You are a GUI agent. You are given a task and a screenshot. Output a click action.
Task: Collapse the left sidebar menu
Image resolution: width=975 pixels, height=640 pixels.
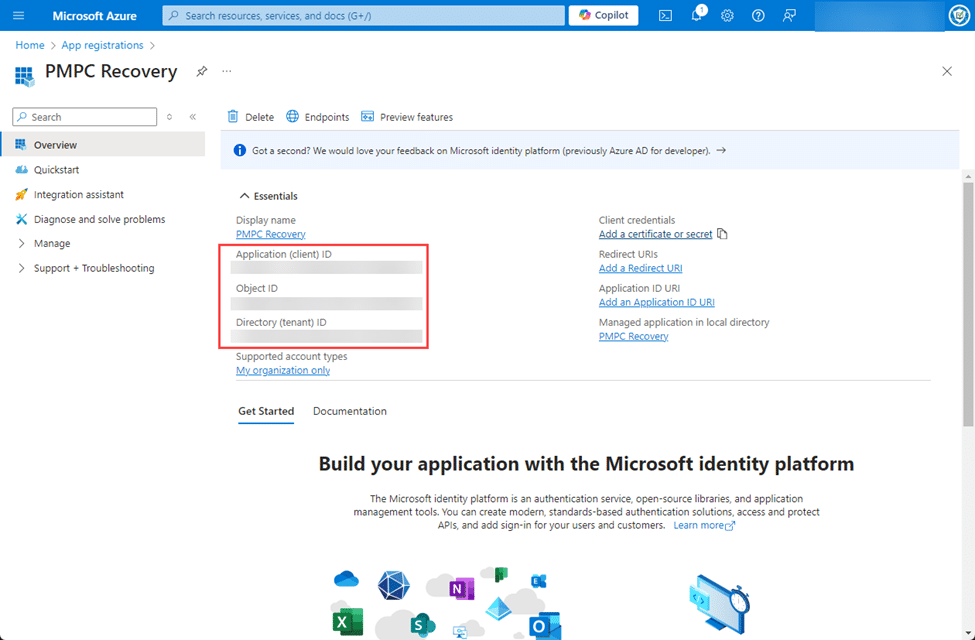192,117
